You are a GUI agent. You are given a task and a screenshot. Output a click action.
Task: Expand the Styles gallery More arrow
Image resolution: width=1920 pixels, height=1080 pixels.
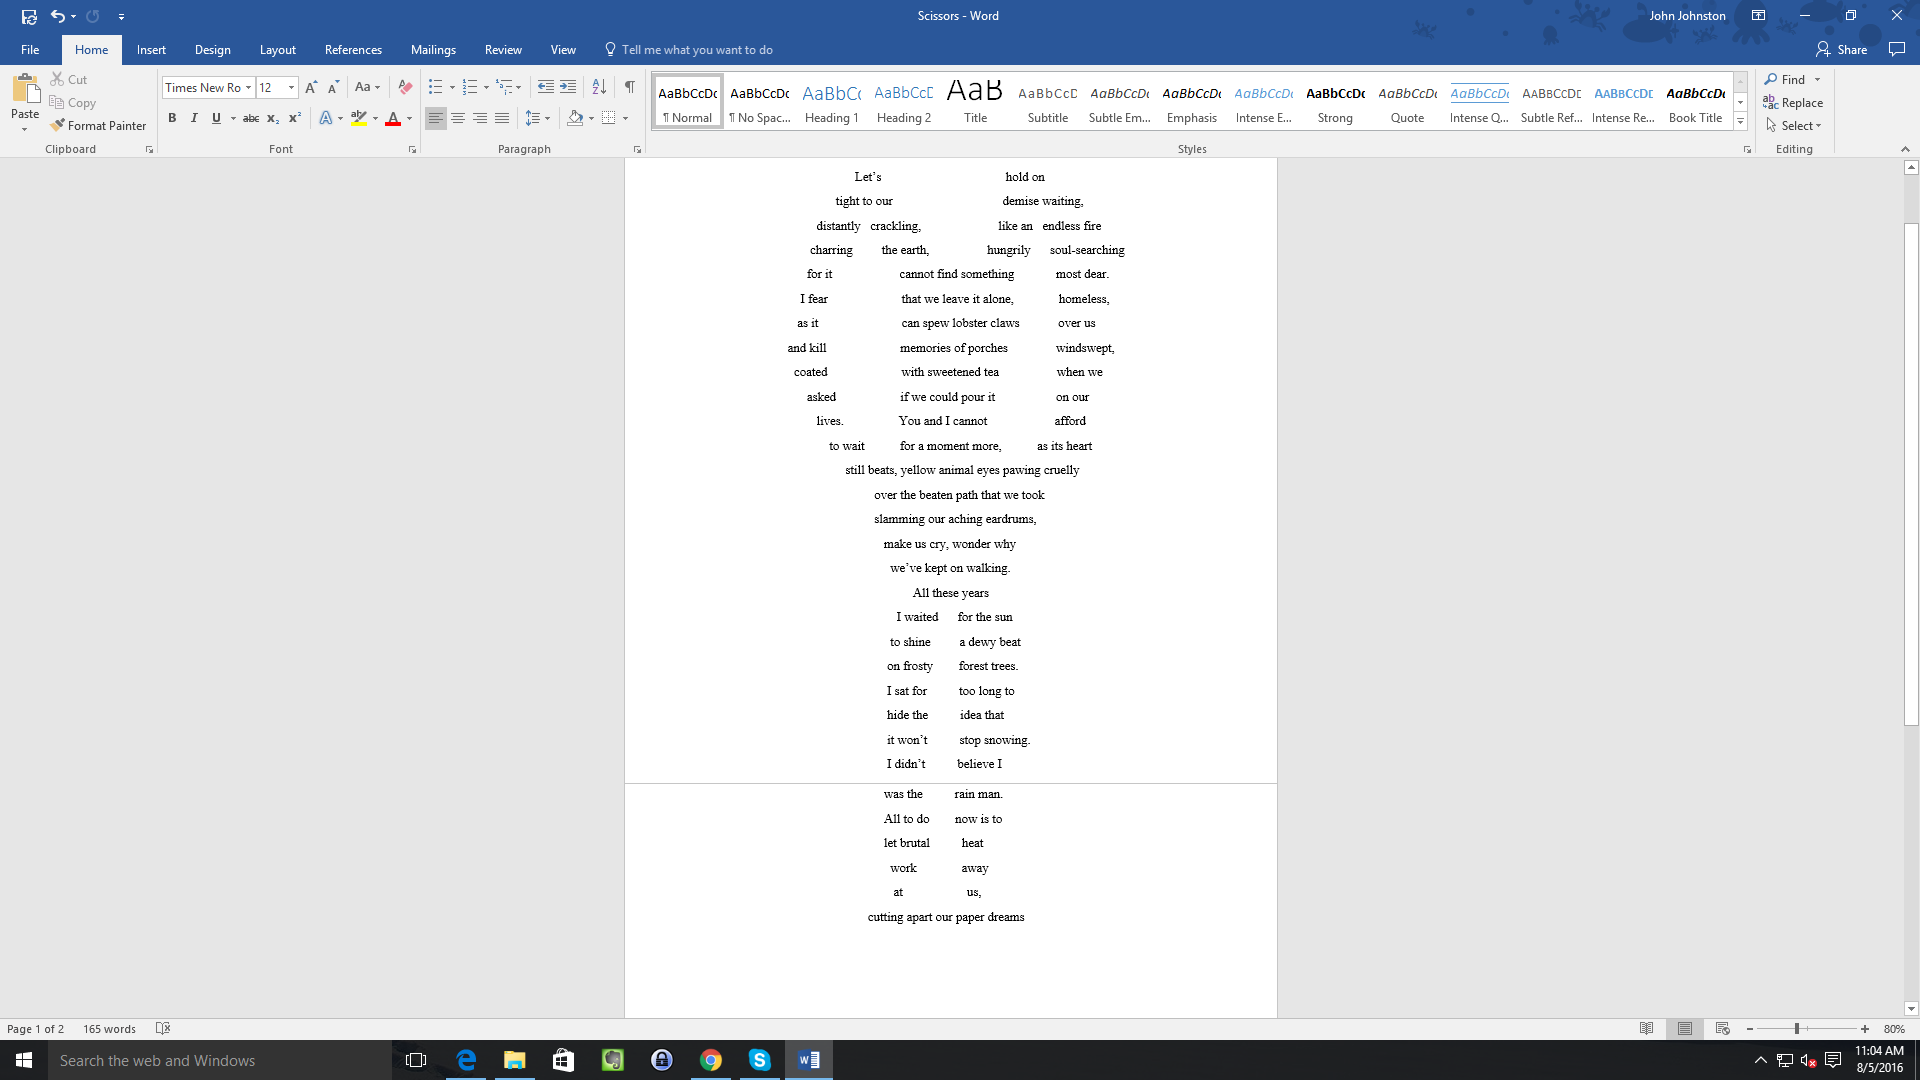(x=1740, y=121)
